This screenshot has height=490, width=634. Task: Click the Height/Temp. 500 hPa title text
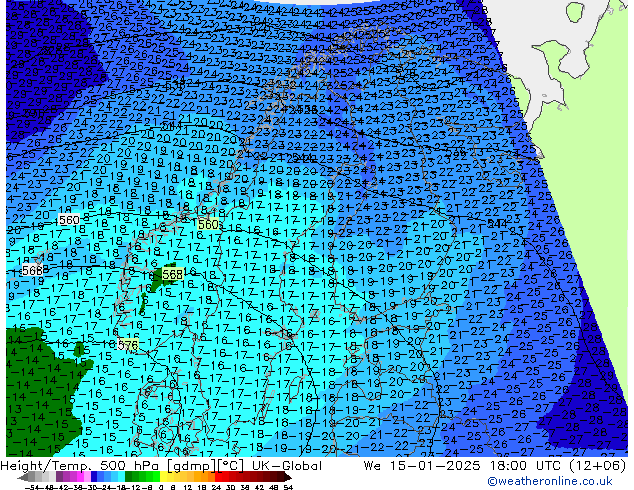tap(79, 466)
